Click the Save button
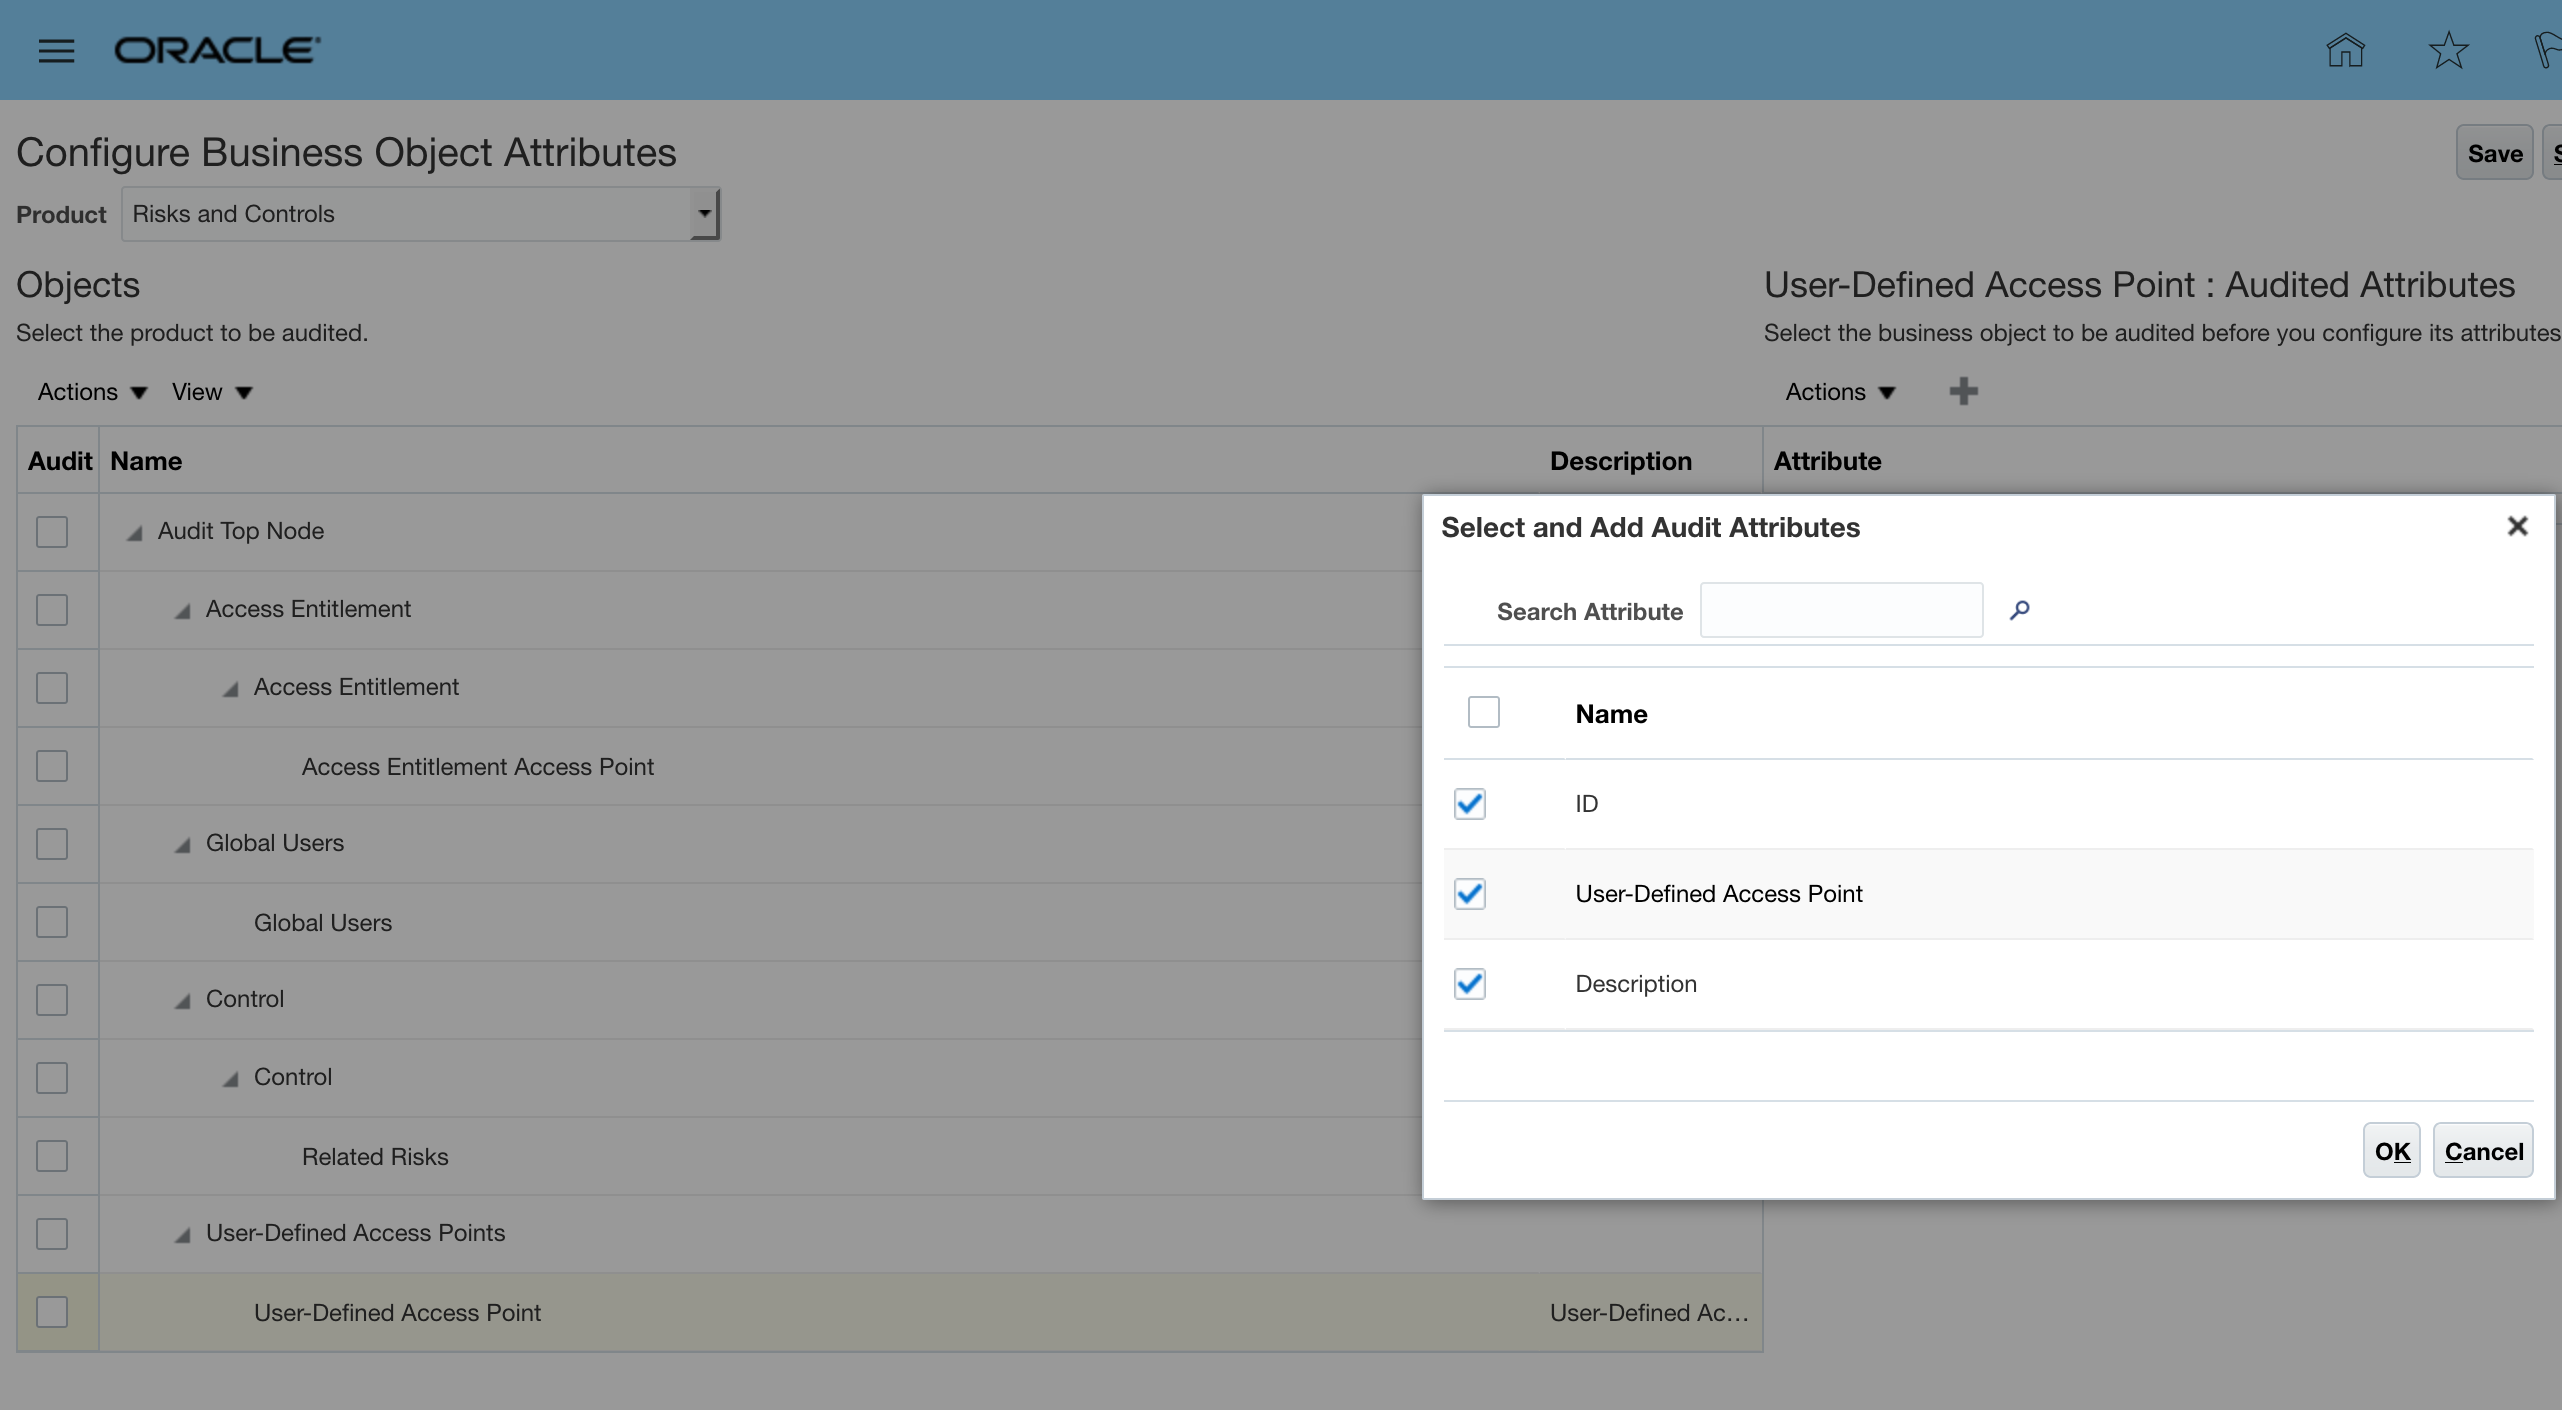The height and width of the screenshot is (1410, 2562). coord(2494,152)
